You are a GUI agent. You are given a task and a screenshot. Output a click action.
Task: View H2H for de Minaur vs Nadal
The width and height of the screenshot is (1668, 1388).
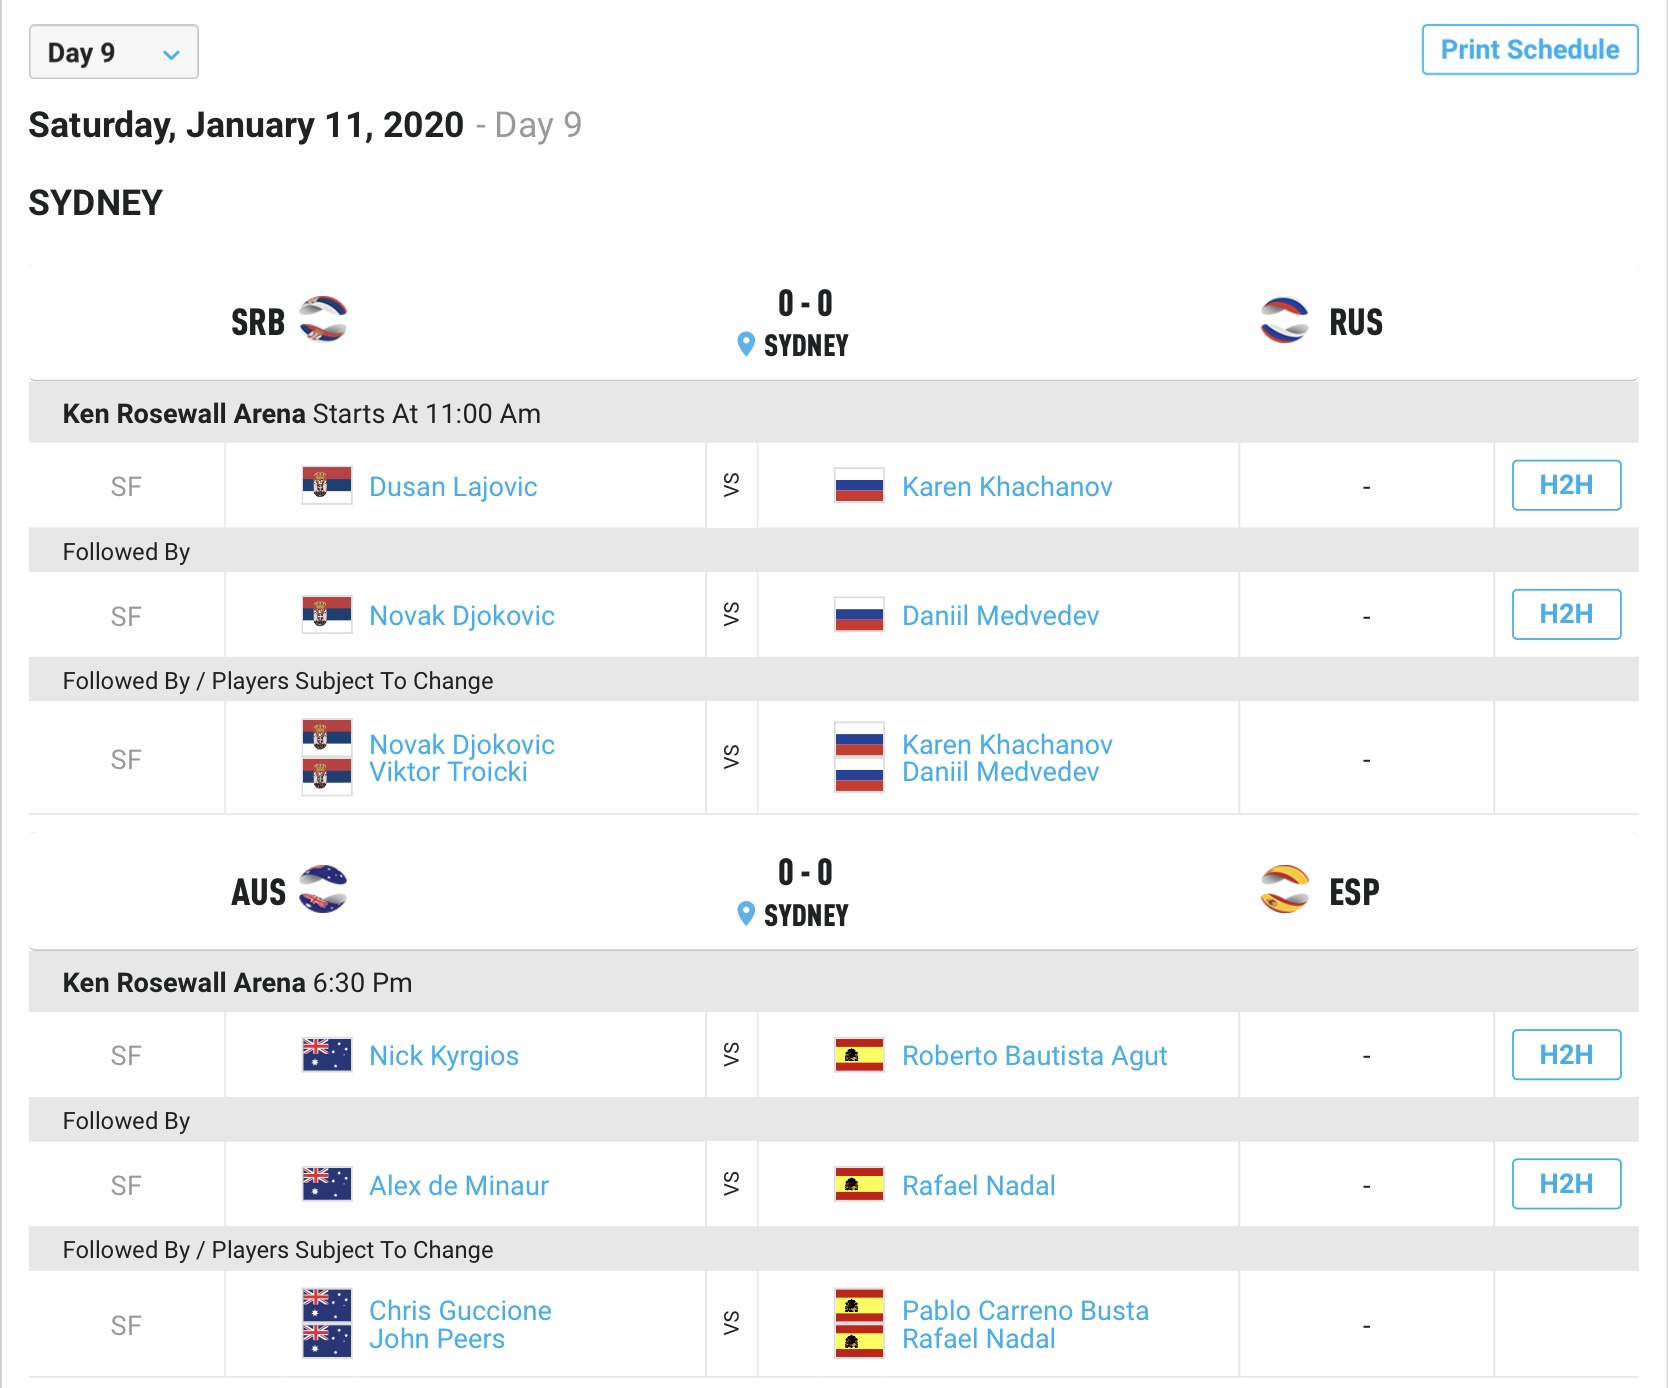[1565, 1184]
